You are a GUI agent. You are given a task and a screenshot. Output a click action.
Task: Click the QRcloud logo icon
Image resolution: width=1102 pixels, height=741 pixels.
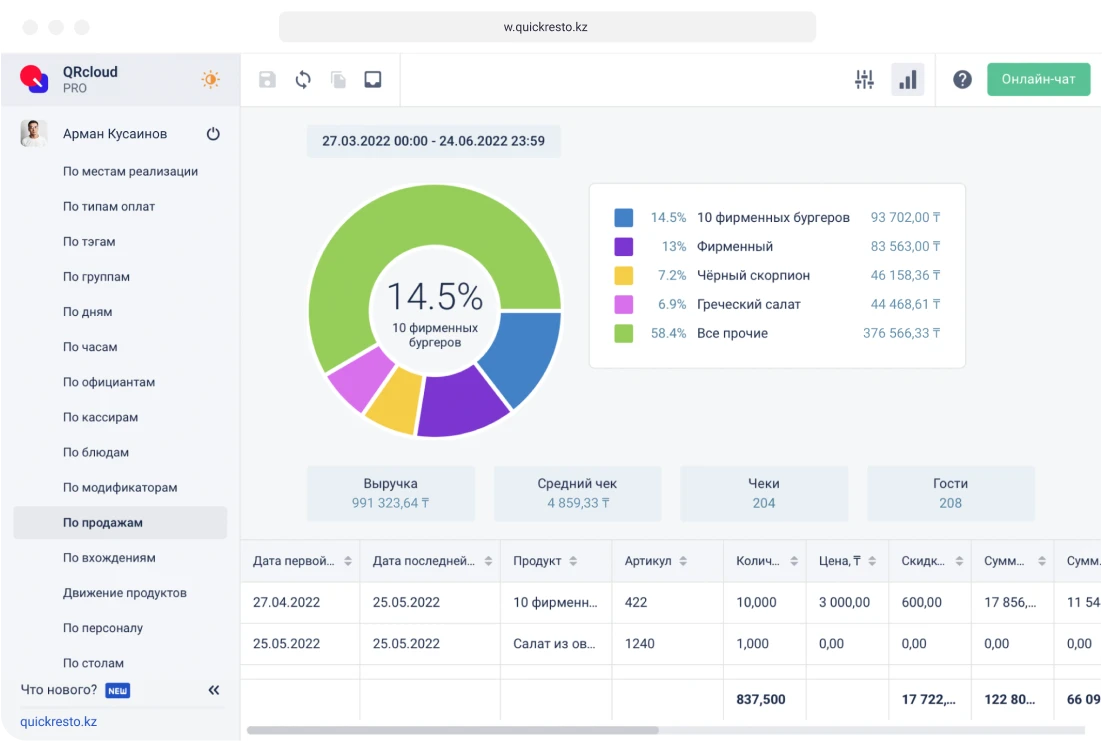tap(34, 79)
